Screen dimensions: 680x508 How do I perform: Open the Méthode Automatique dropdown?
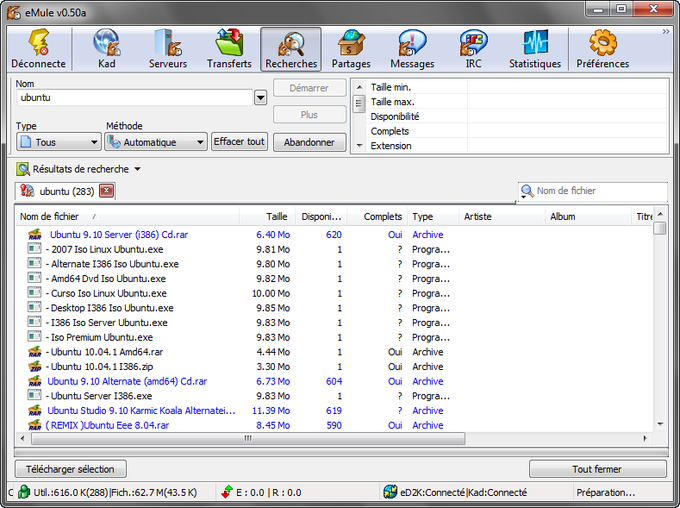click(x=156, y=142)
